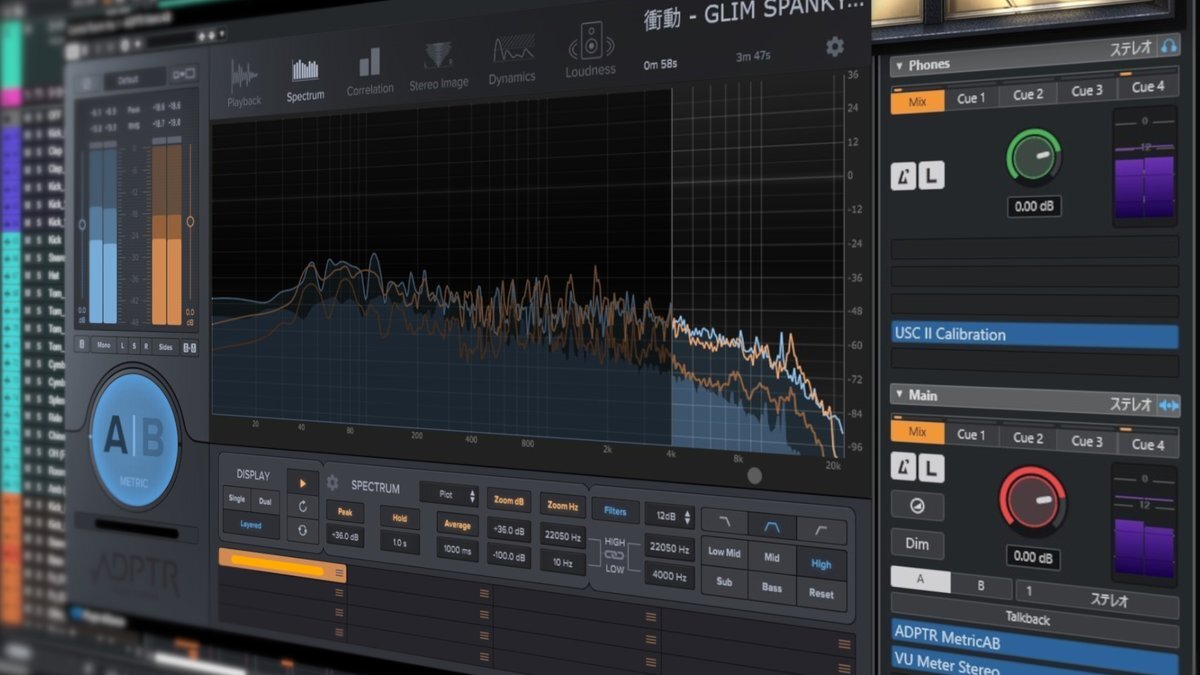Open the ステレオ selector in the Main header
Screen dimensions: 1200x675
(x=1133, y=405)
